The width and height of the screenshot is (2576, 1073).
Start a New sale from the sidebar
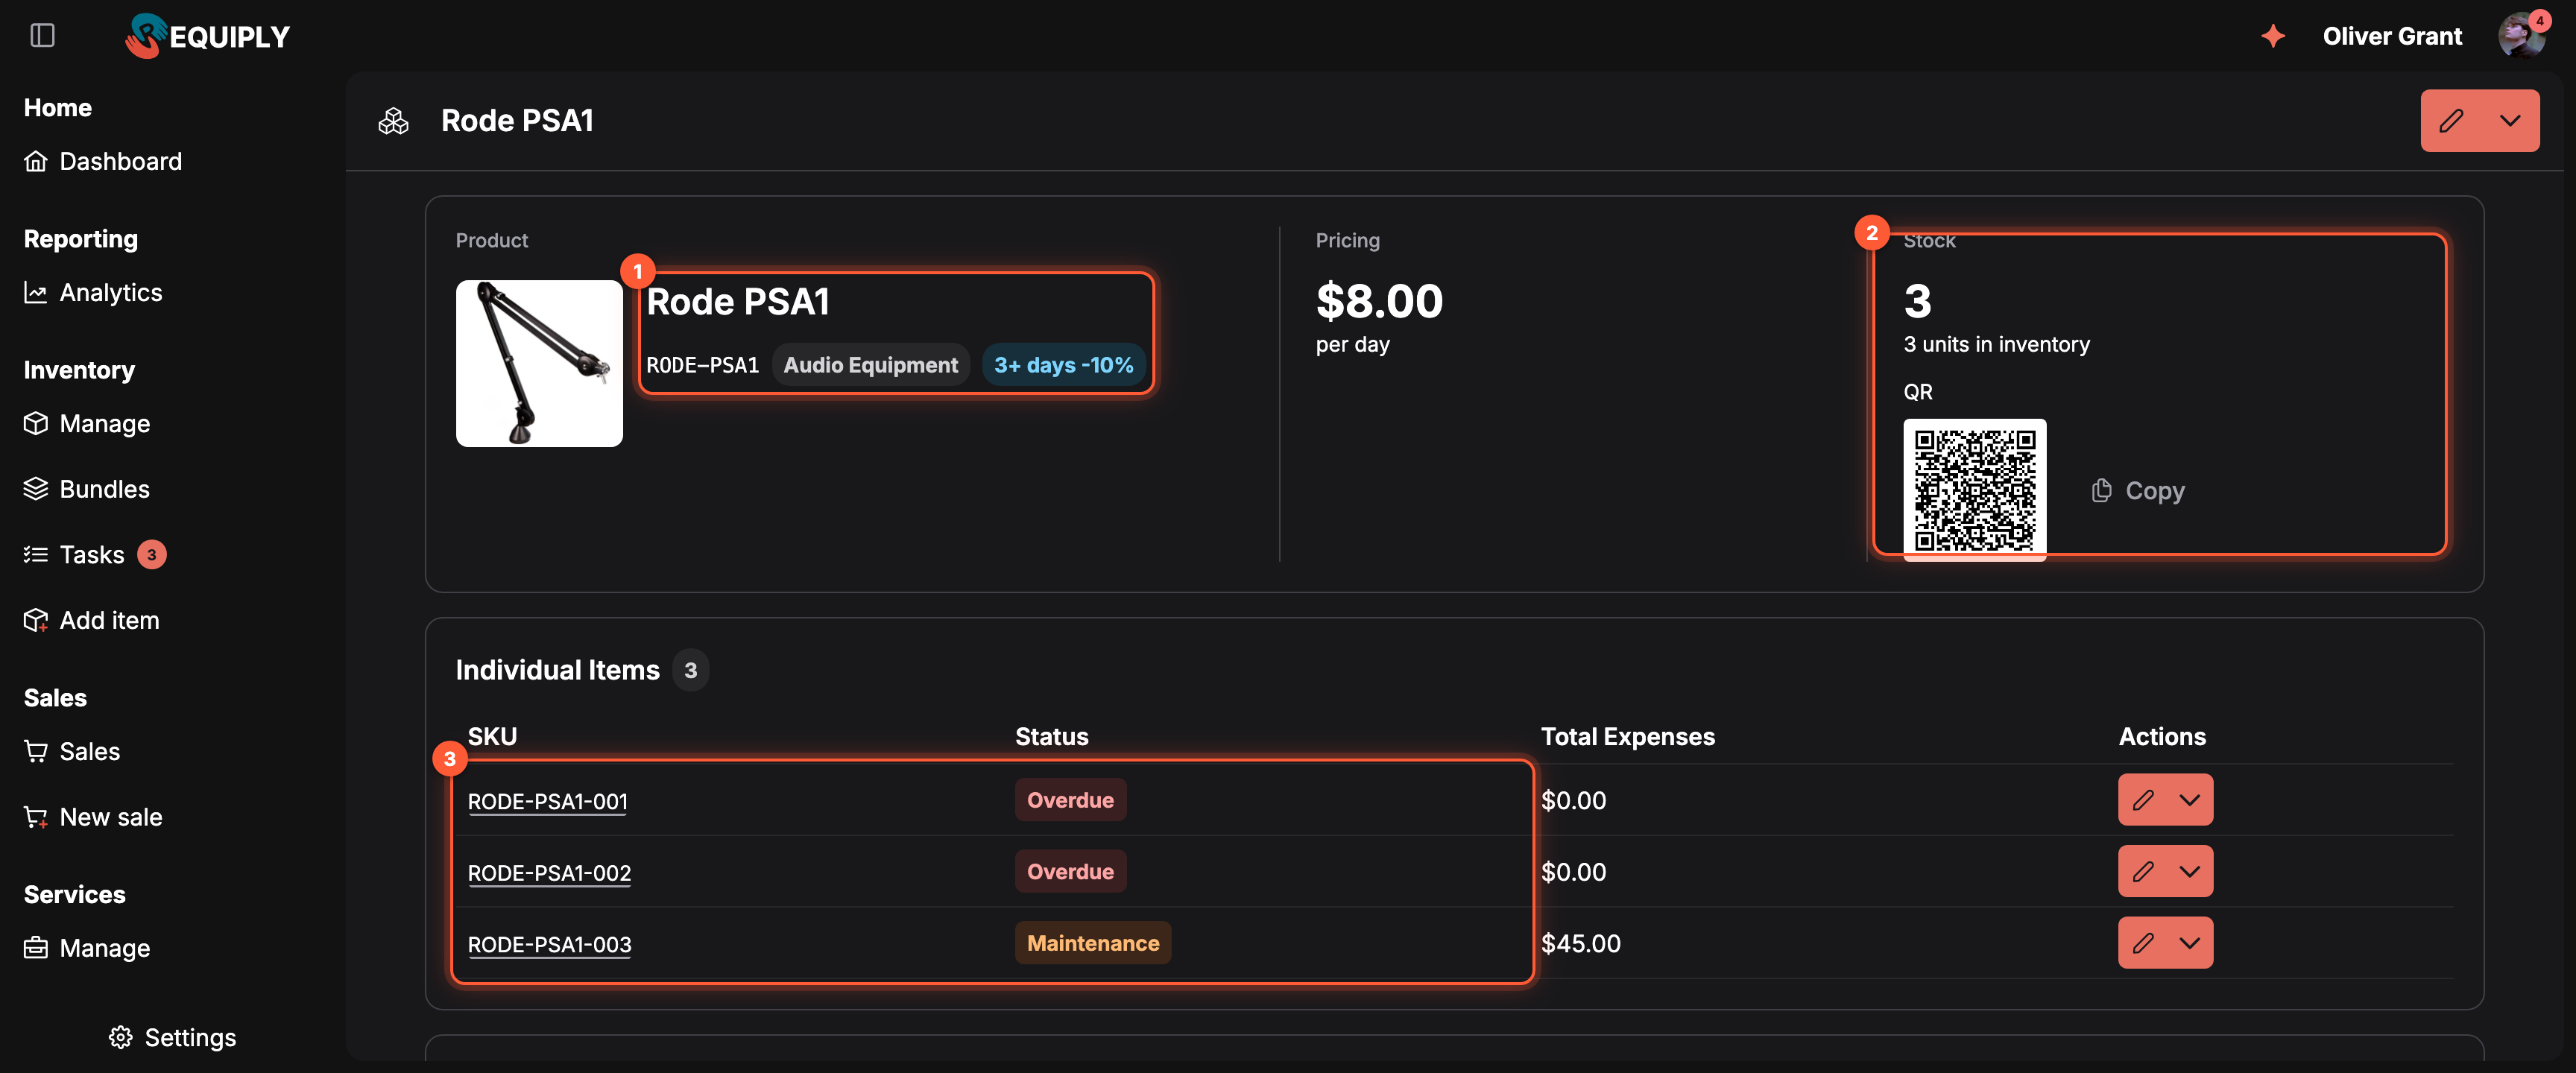tap(93, 817)
